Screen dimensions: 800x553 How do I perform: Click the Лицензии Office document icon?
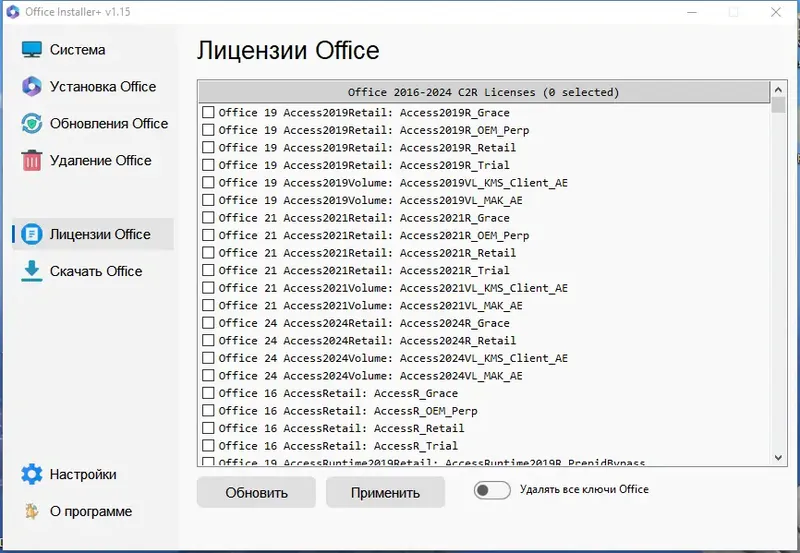pos(32,235)
